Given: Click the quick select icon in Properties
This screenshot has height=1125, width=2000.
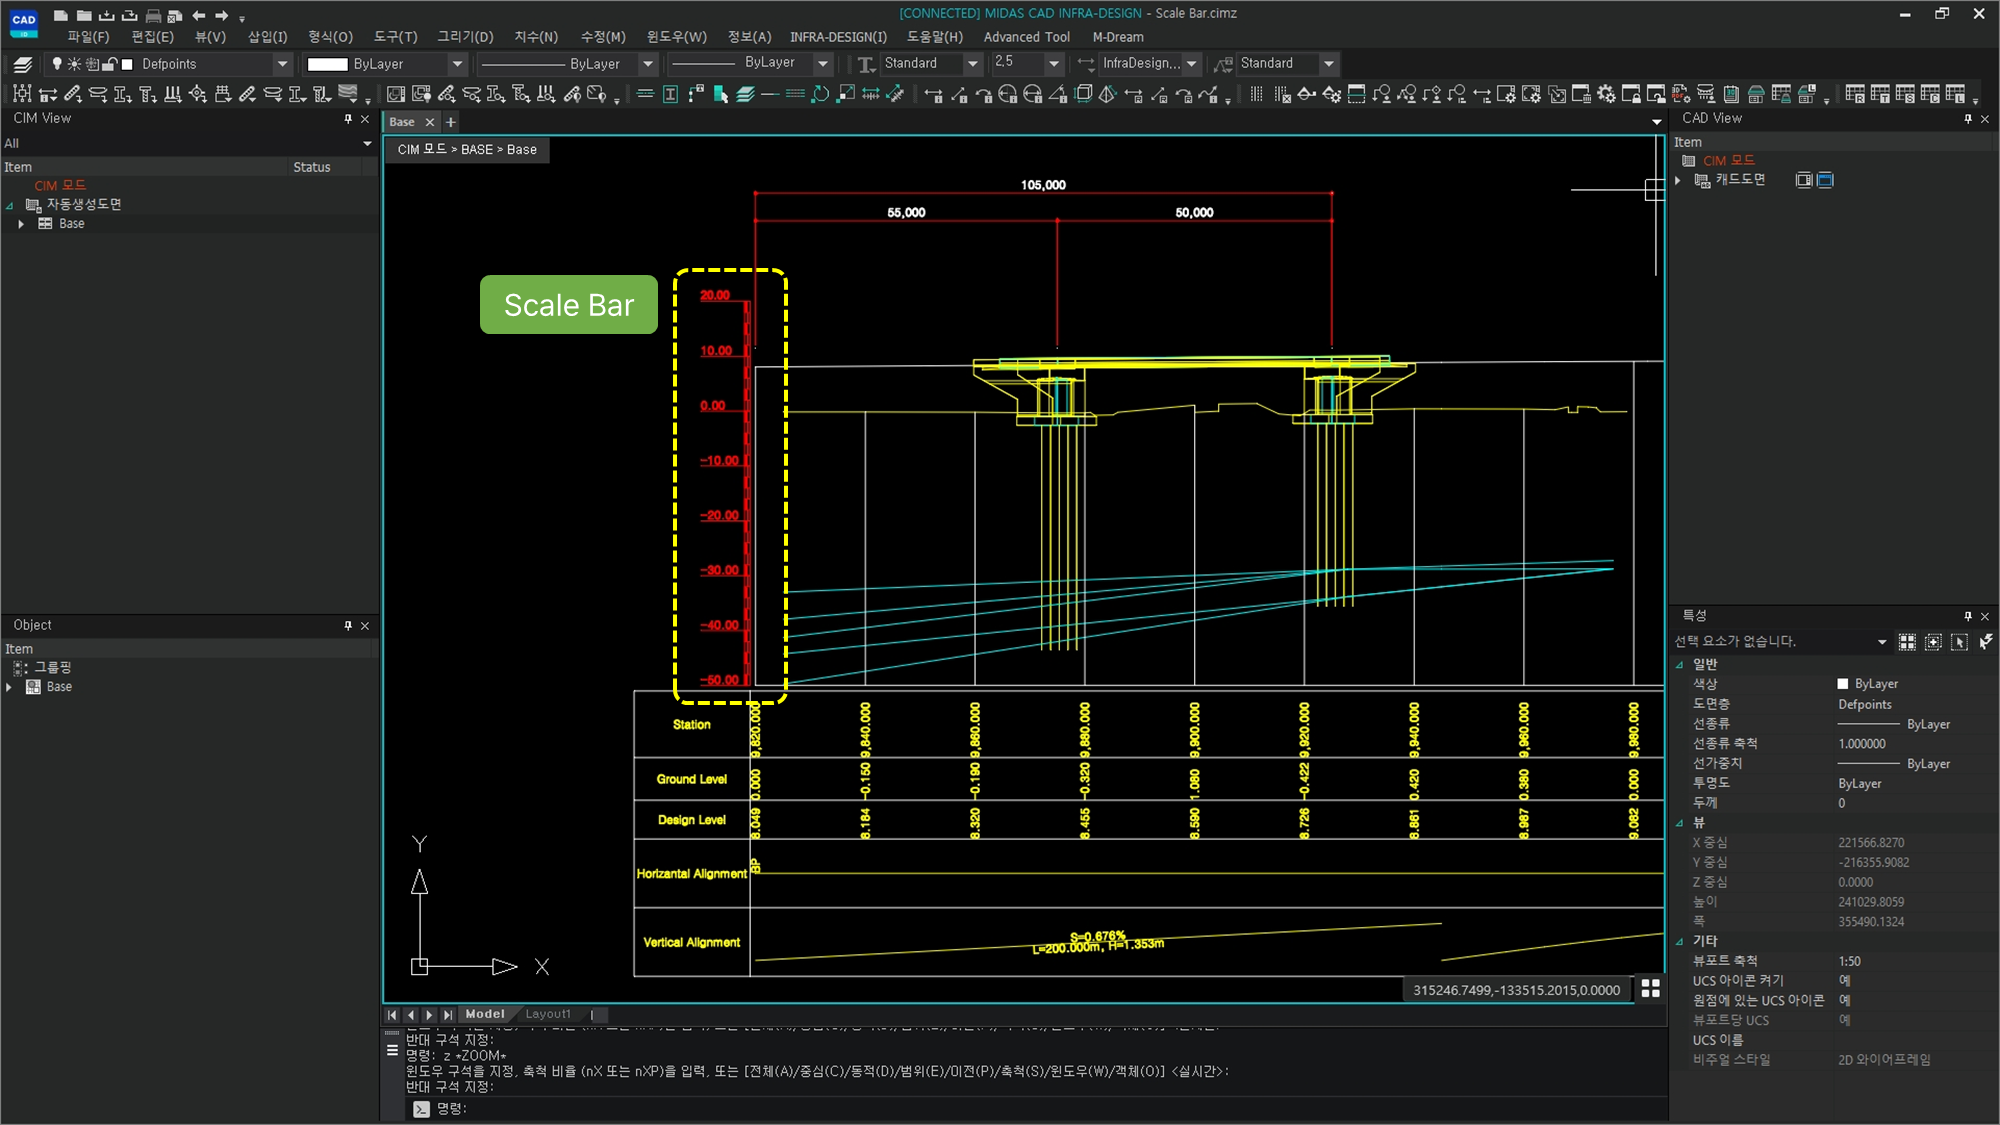Looking at the screenshot, I should pyautogui.click(x=1985, y=642).
